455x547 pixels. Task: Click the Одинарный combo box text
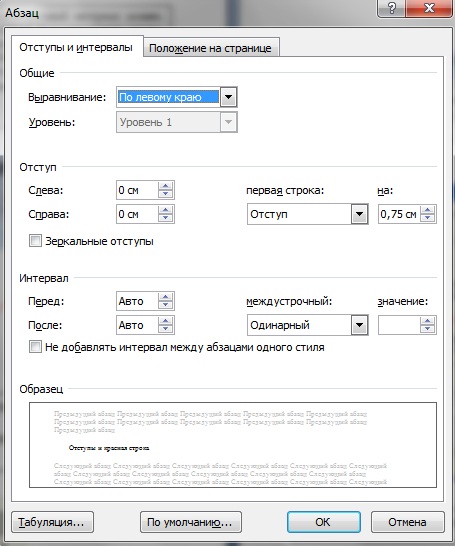[280, 325]
